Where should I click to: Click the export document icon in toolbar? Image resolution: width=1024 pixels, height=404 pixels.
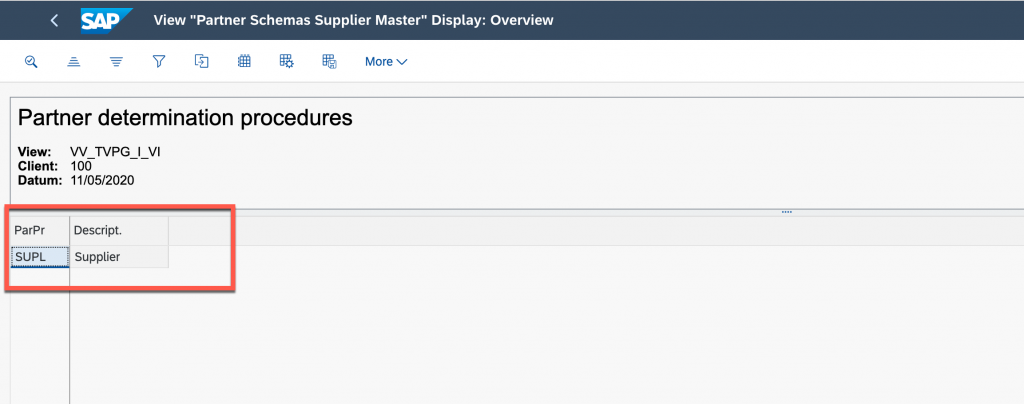coord(202,61)
